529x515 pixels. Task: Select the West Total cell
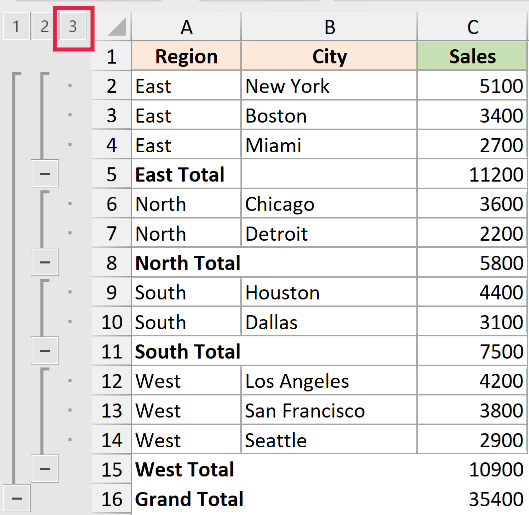pos(186,469)
